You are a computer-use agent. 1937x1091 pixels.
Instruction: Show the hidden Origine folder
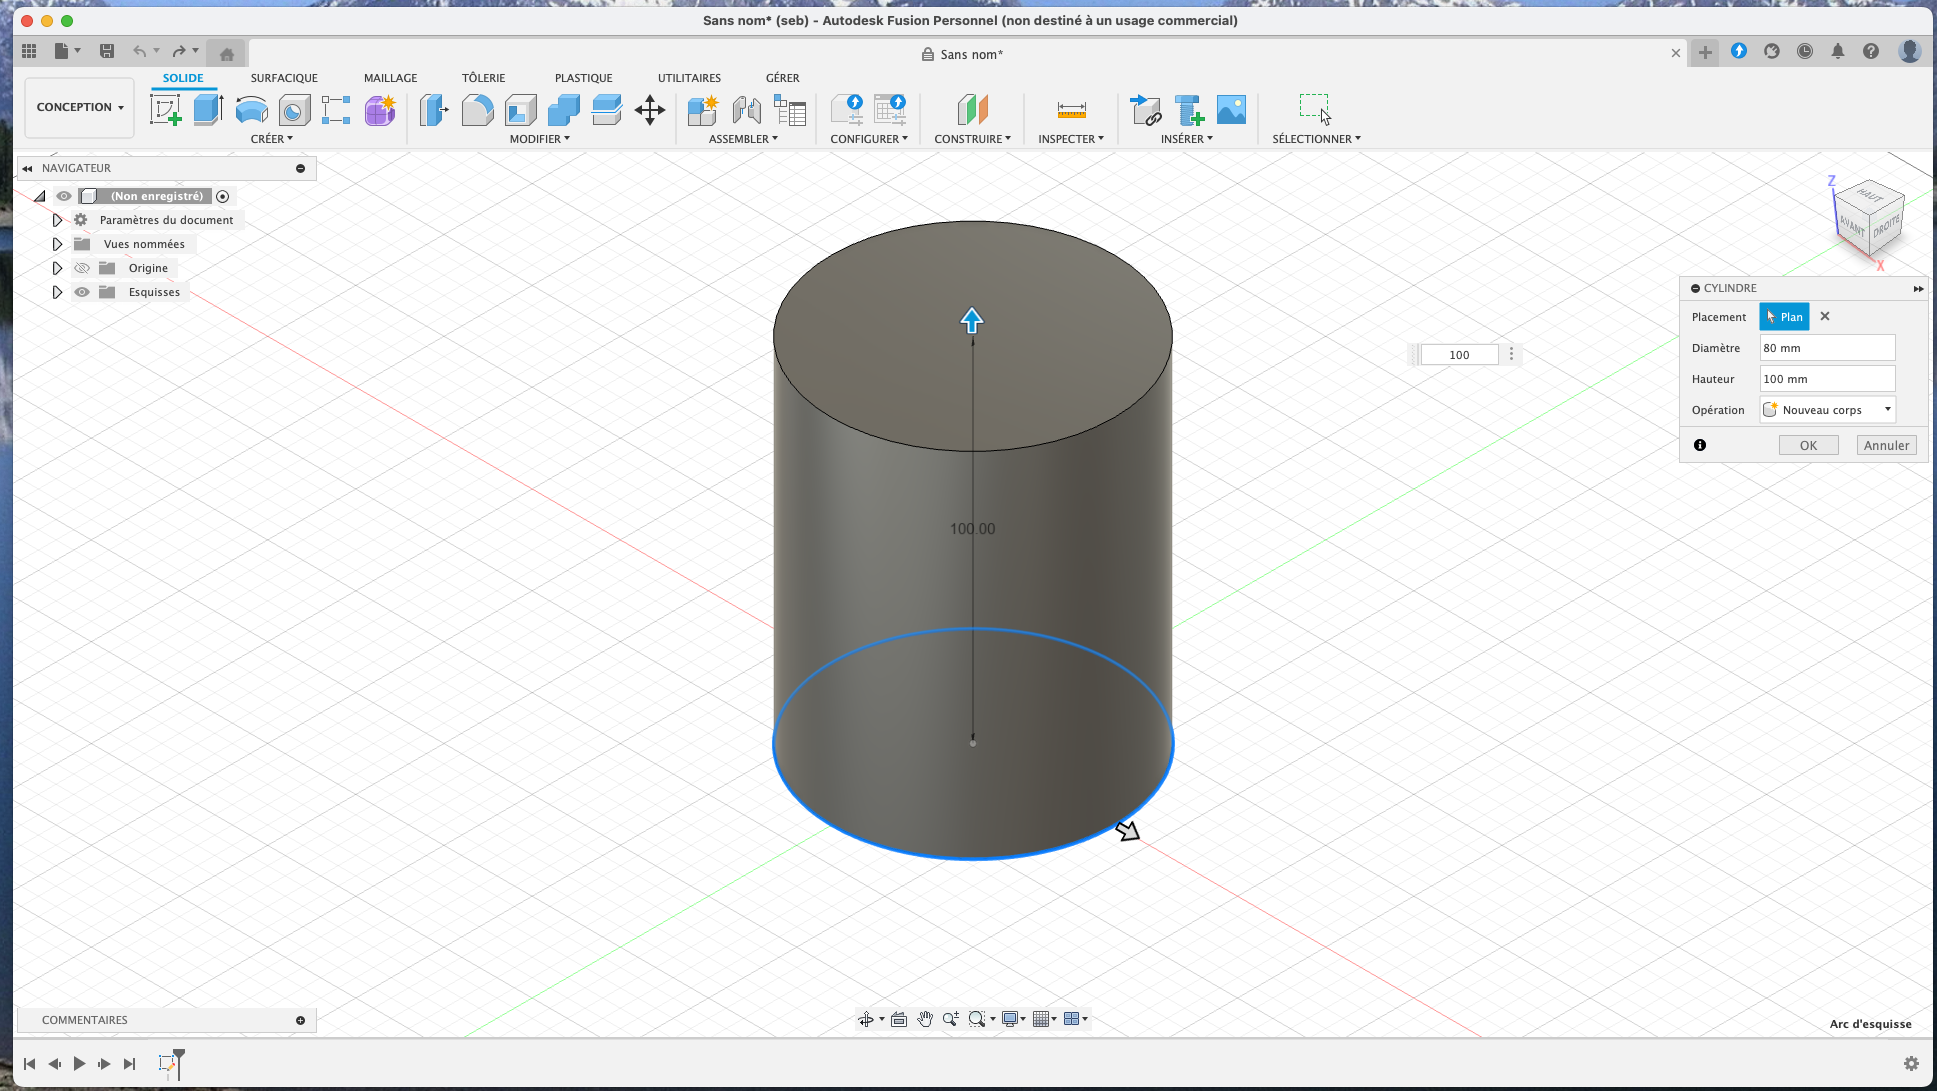click(82, 268)
